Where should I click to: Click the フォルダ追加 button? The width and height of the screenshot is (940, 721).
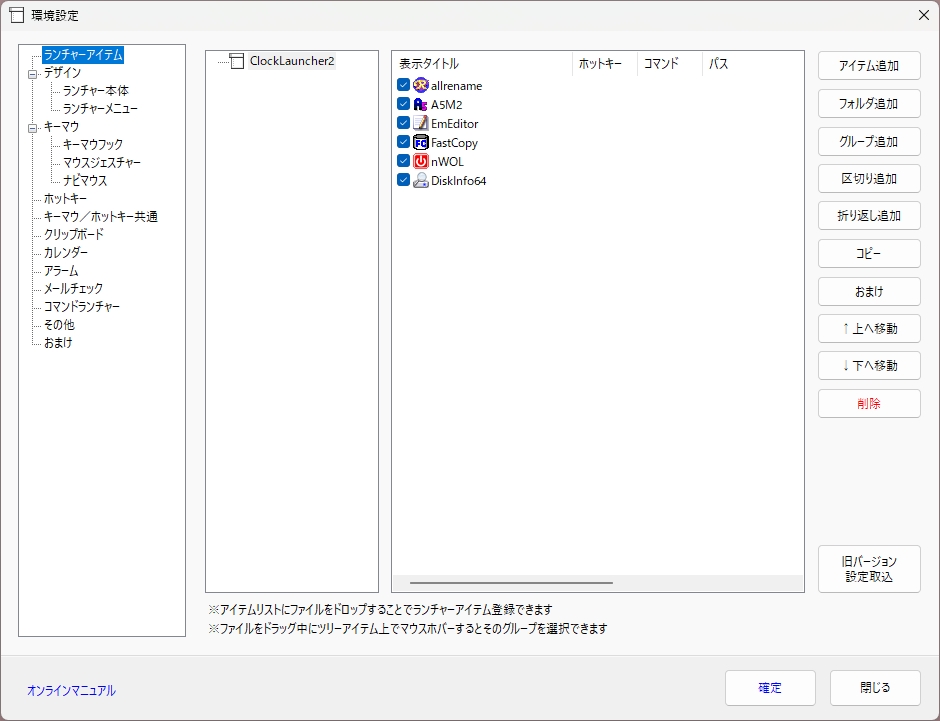869,104
